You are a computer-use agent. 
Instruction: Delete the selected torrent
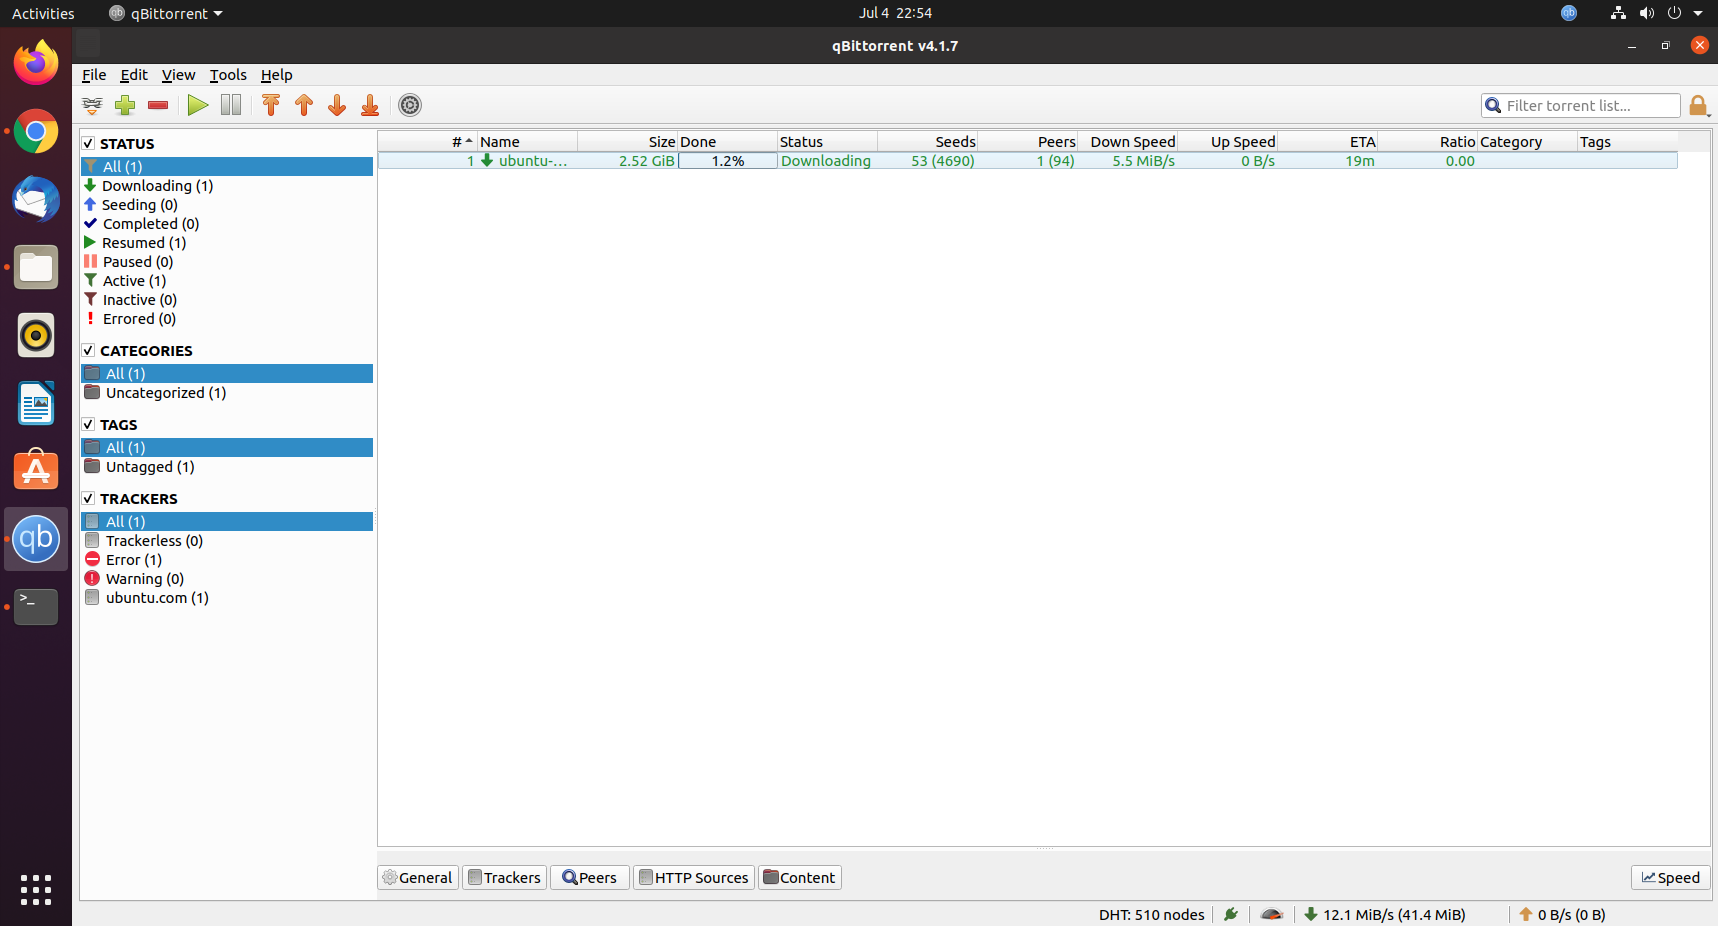coord(157,105)
